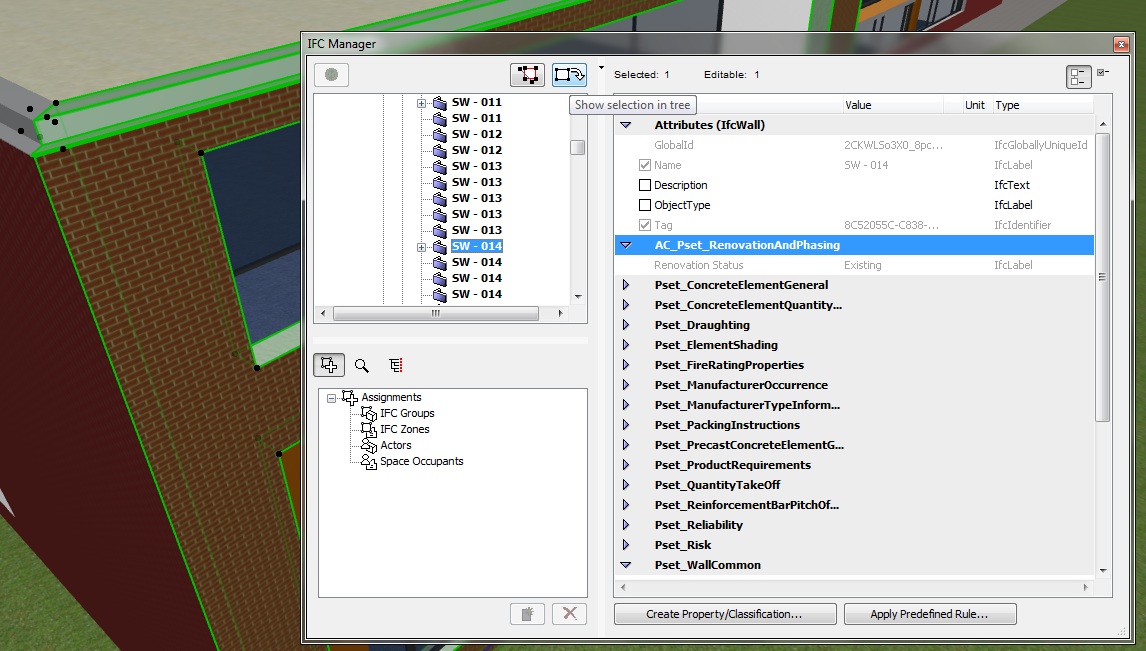Select the IFC Zones tree item
The image size is (1146, 651).
(404, 429)
